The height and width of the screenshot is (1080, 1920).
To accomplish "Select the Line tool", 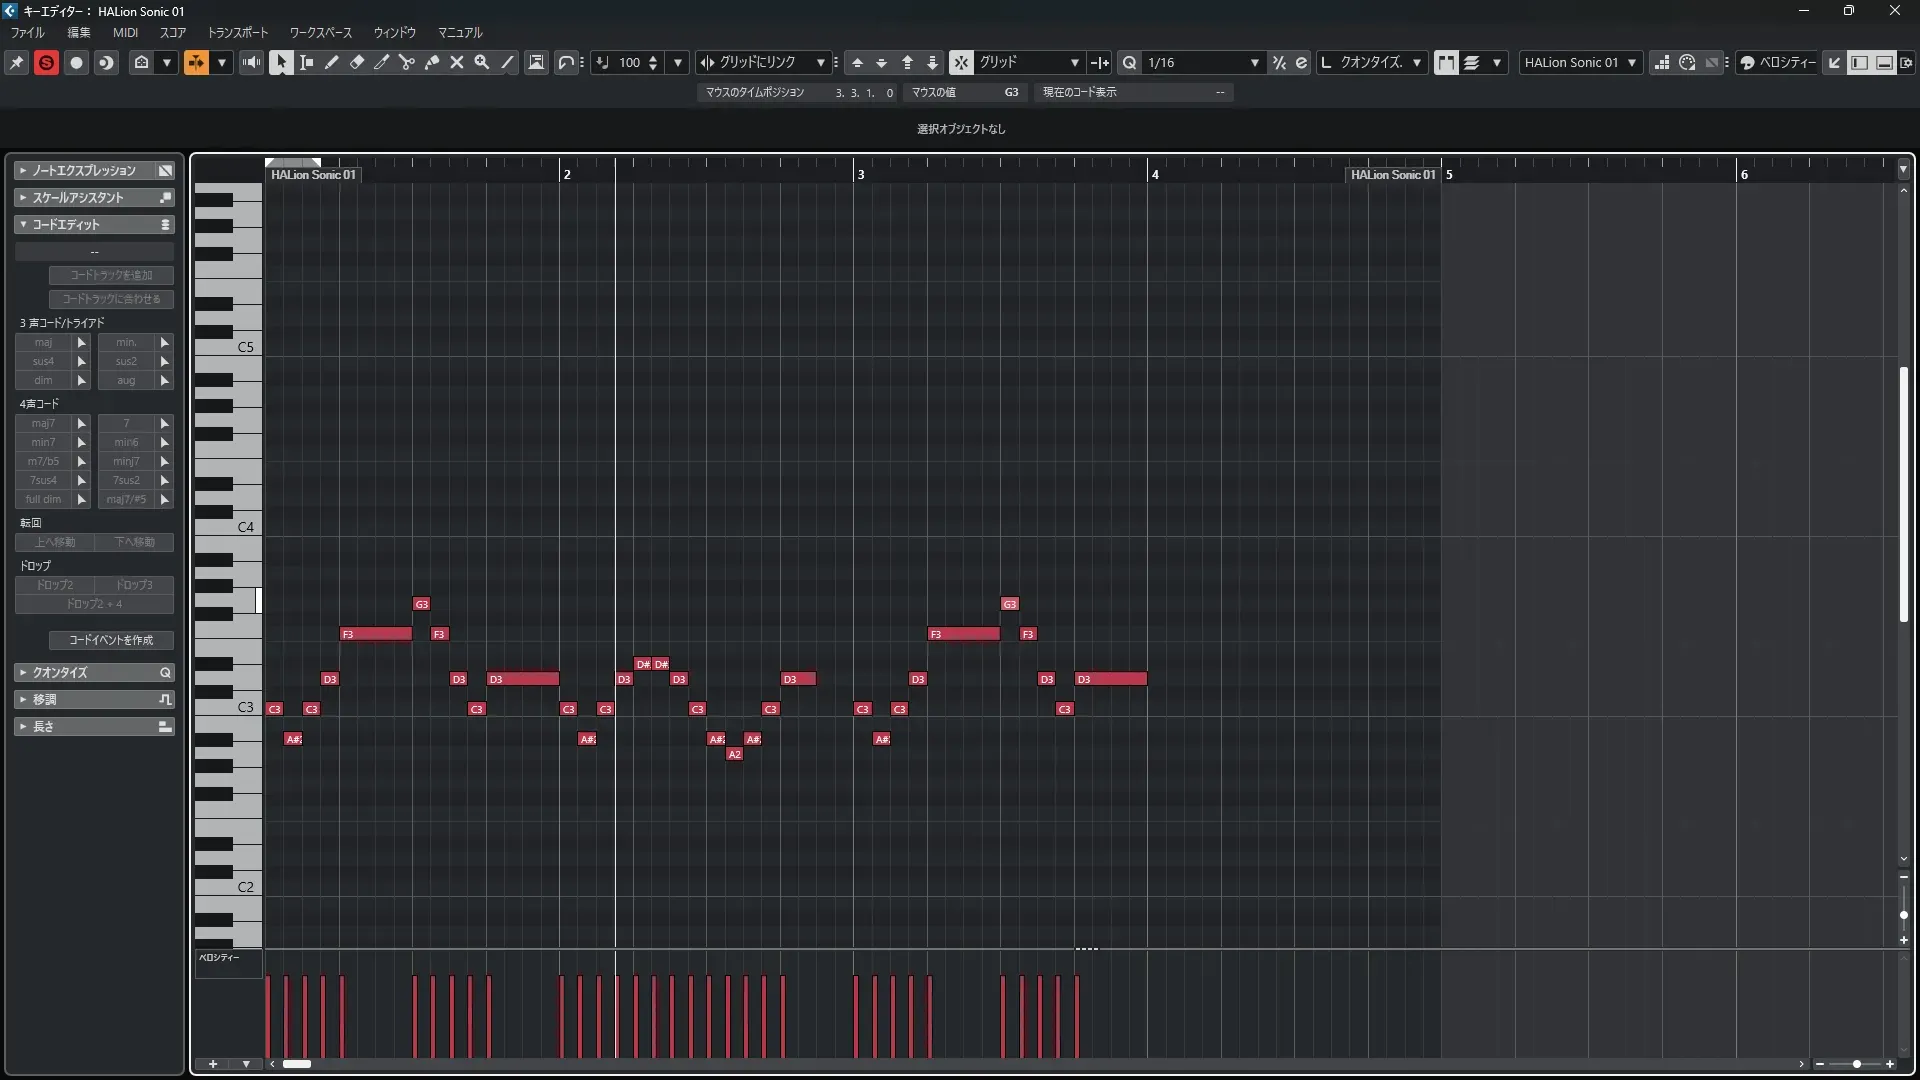I will 507,62.
